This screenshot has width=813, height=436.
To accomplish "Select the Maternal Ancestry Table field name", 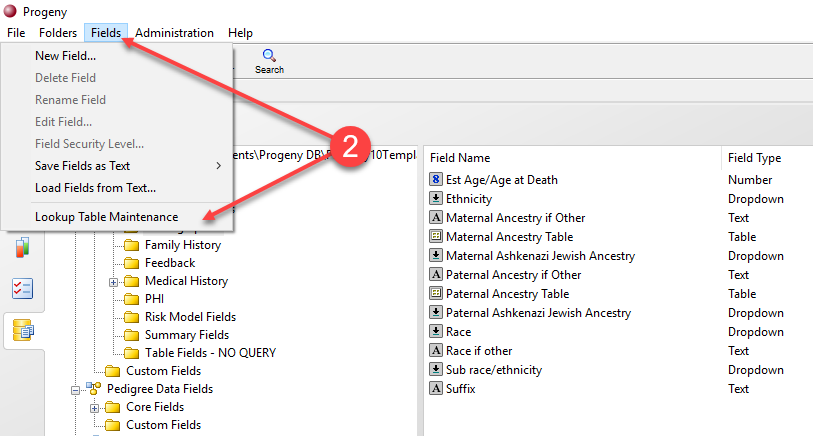I will click(509, 236).
